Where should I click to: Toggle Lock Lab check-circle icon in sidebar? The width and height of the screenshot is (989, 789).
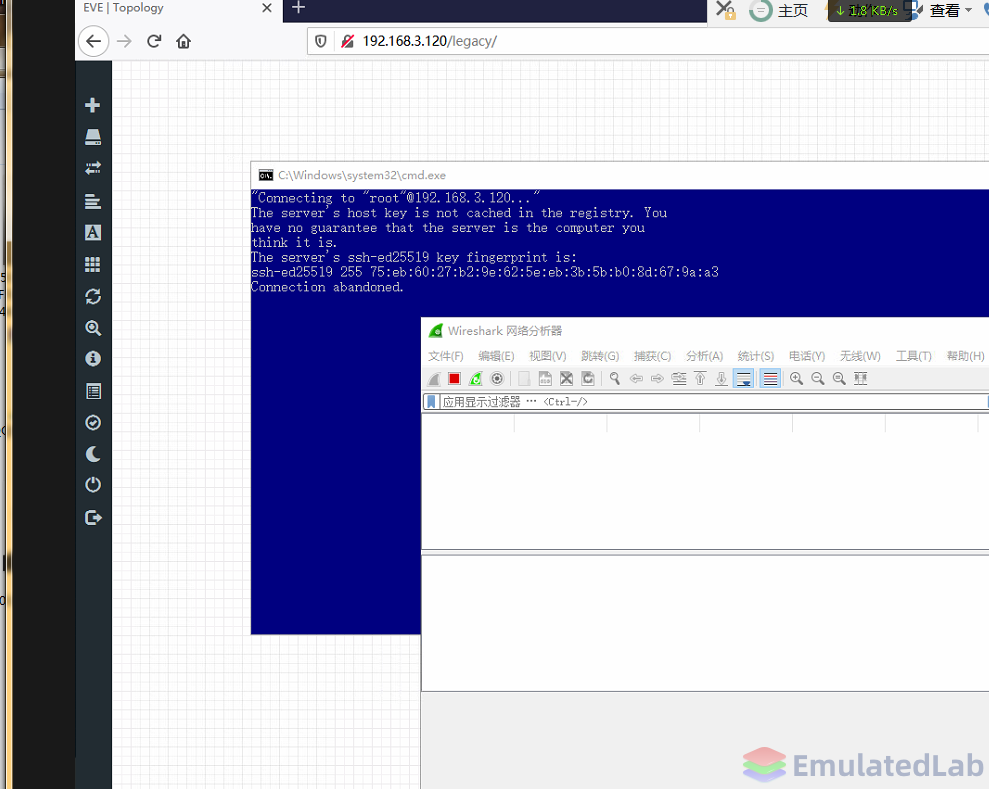tap(93, 423)
